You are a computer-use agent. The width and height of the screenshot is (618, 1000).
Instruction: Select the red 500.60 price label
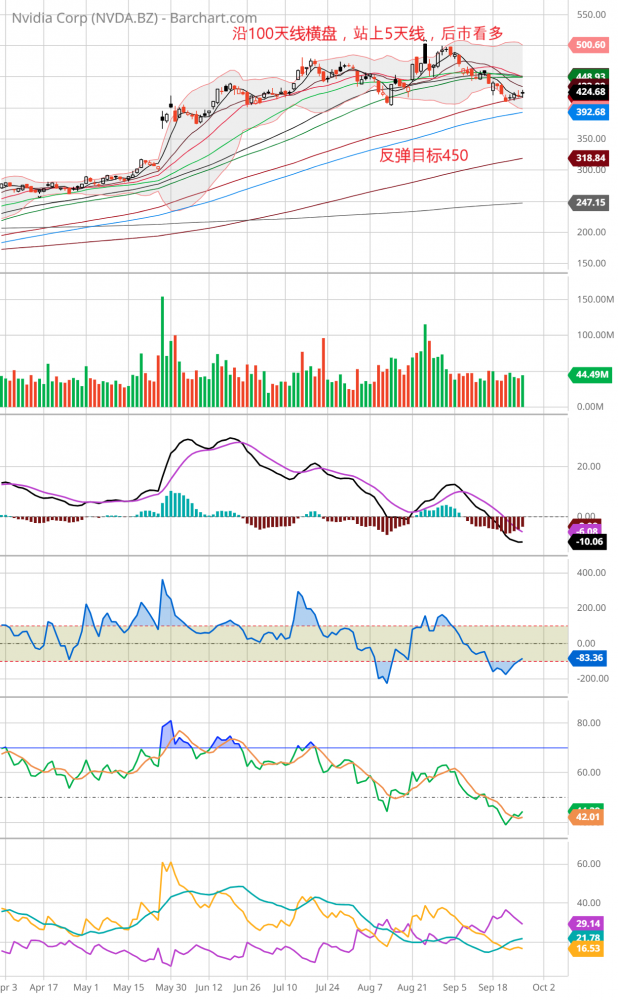(x=592, y=45)
